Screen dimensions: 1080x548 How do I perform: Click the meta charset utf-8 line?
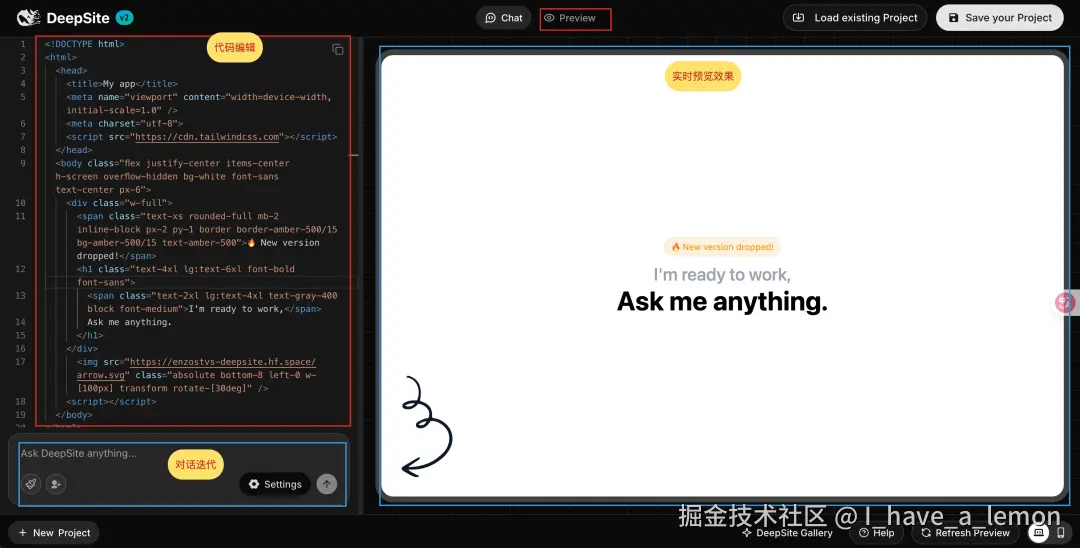(x=125, y=123)
